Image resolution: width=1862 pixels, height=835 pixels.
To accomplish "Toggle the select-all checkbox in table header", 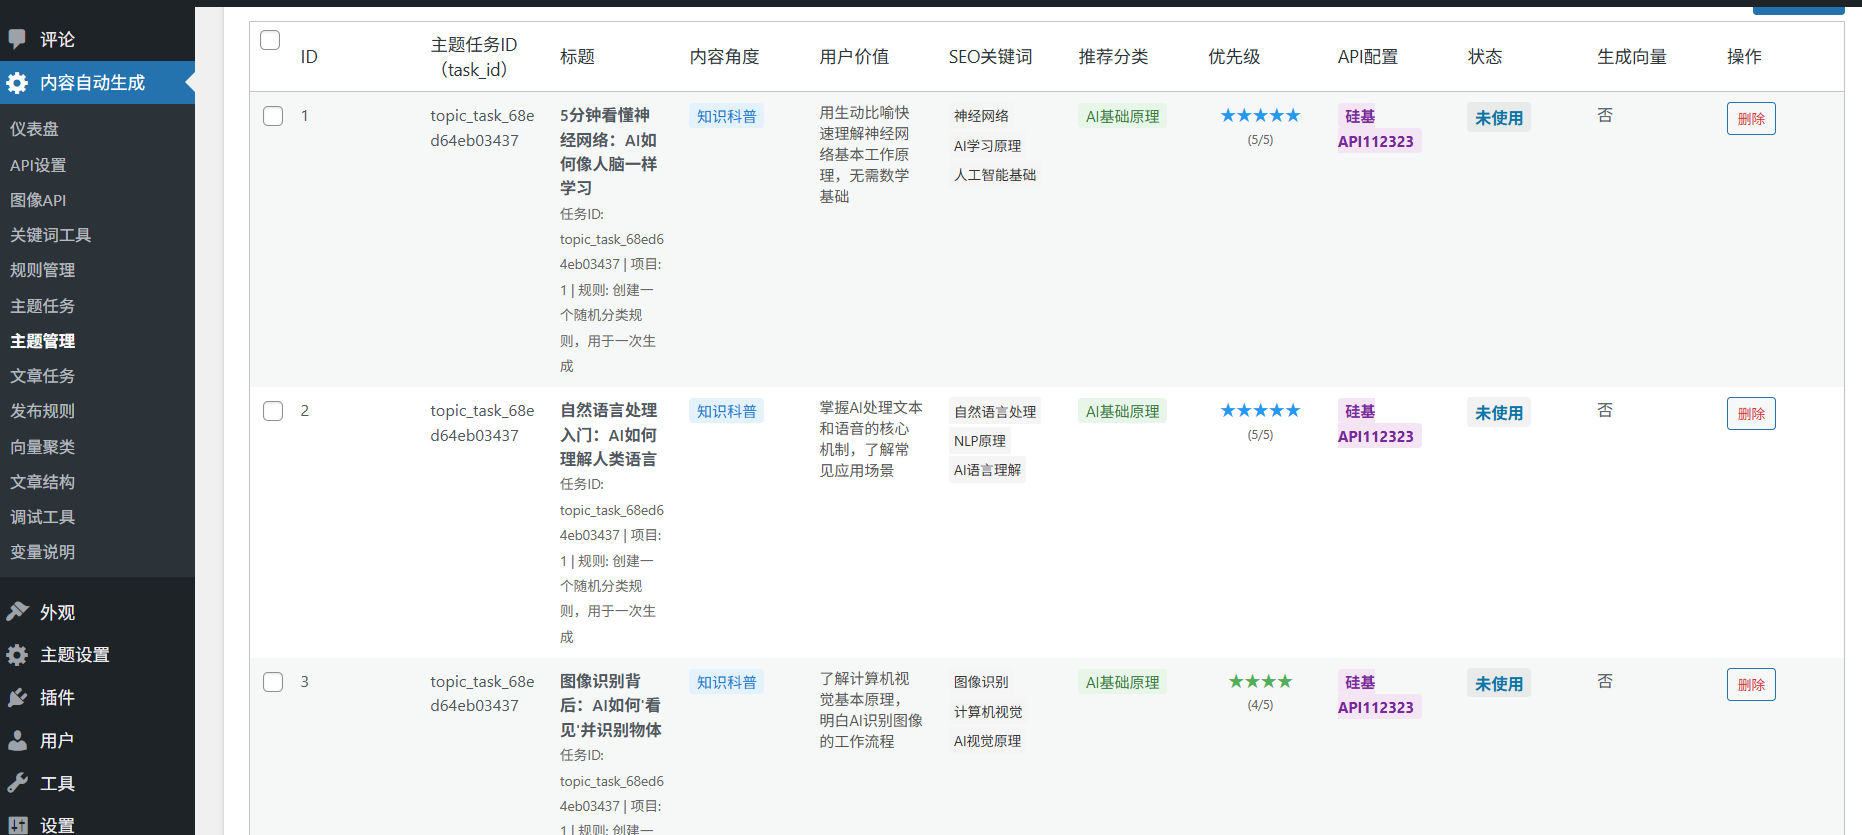I will [270, 40].
